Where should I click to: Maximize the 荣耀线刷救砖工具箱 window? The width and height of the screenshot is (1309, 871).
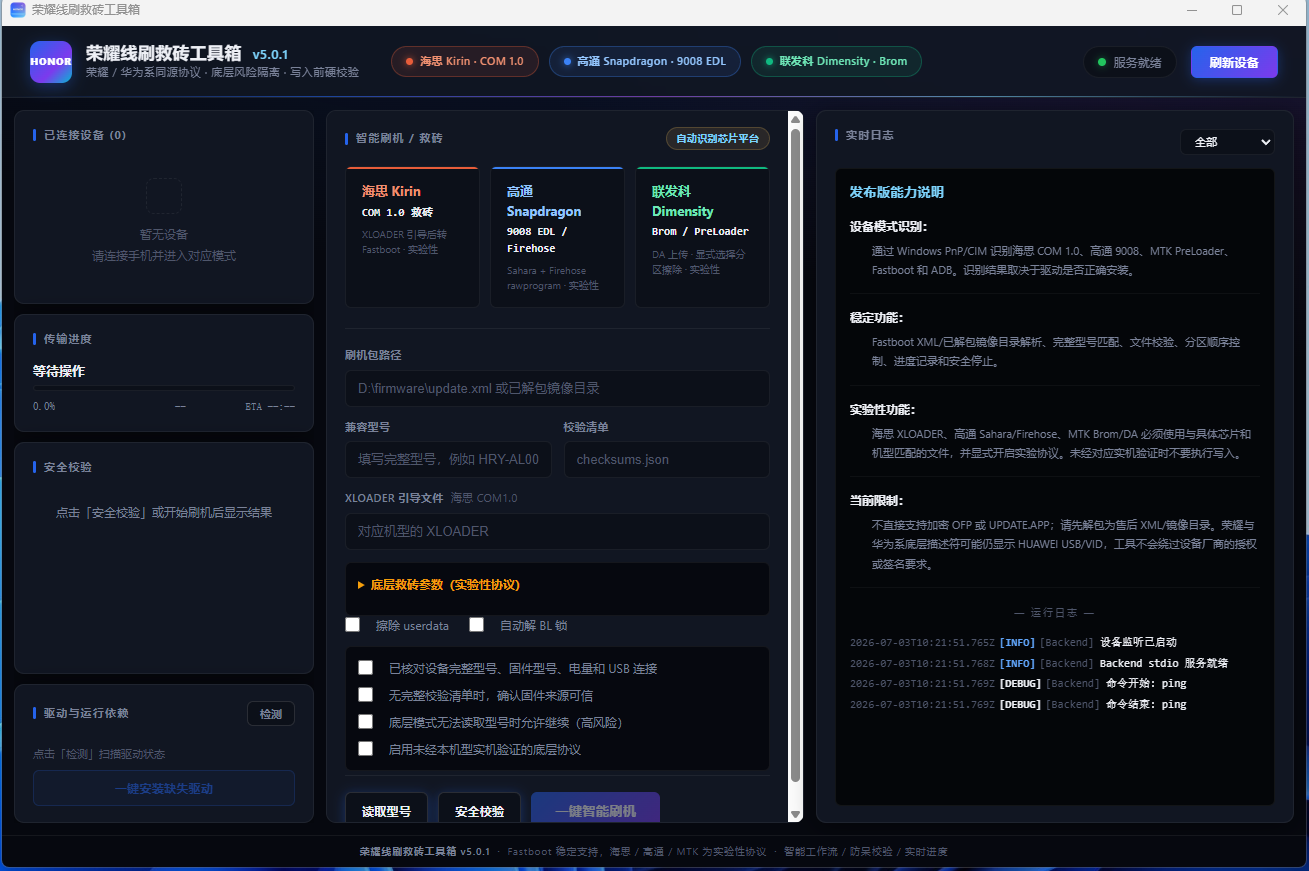(x=1237, y=10)
